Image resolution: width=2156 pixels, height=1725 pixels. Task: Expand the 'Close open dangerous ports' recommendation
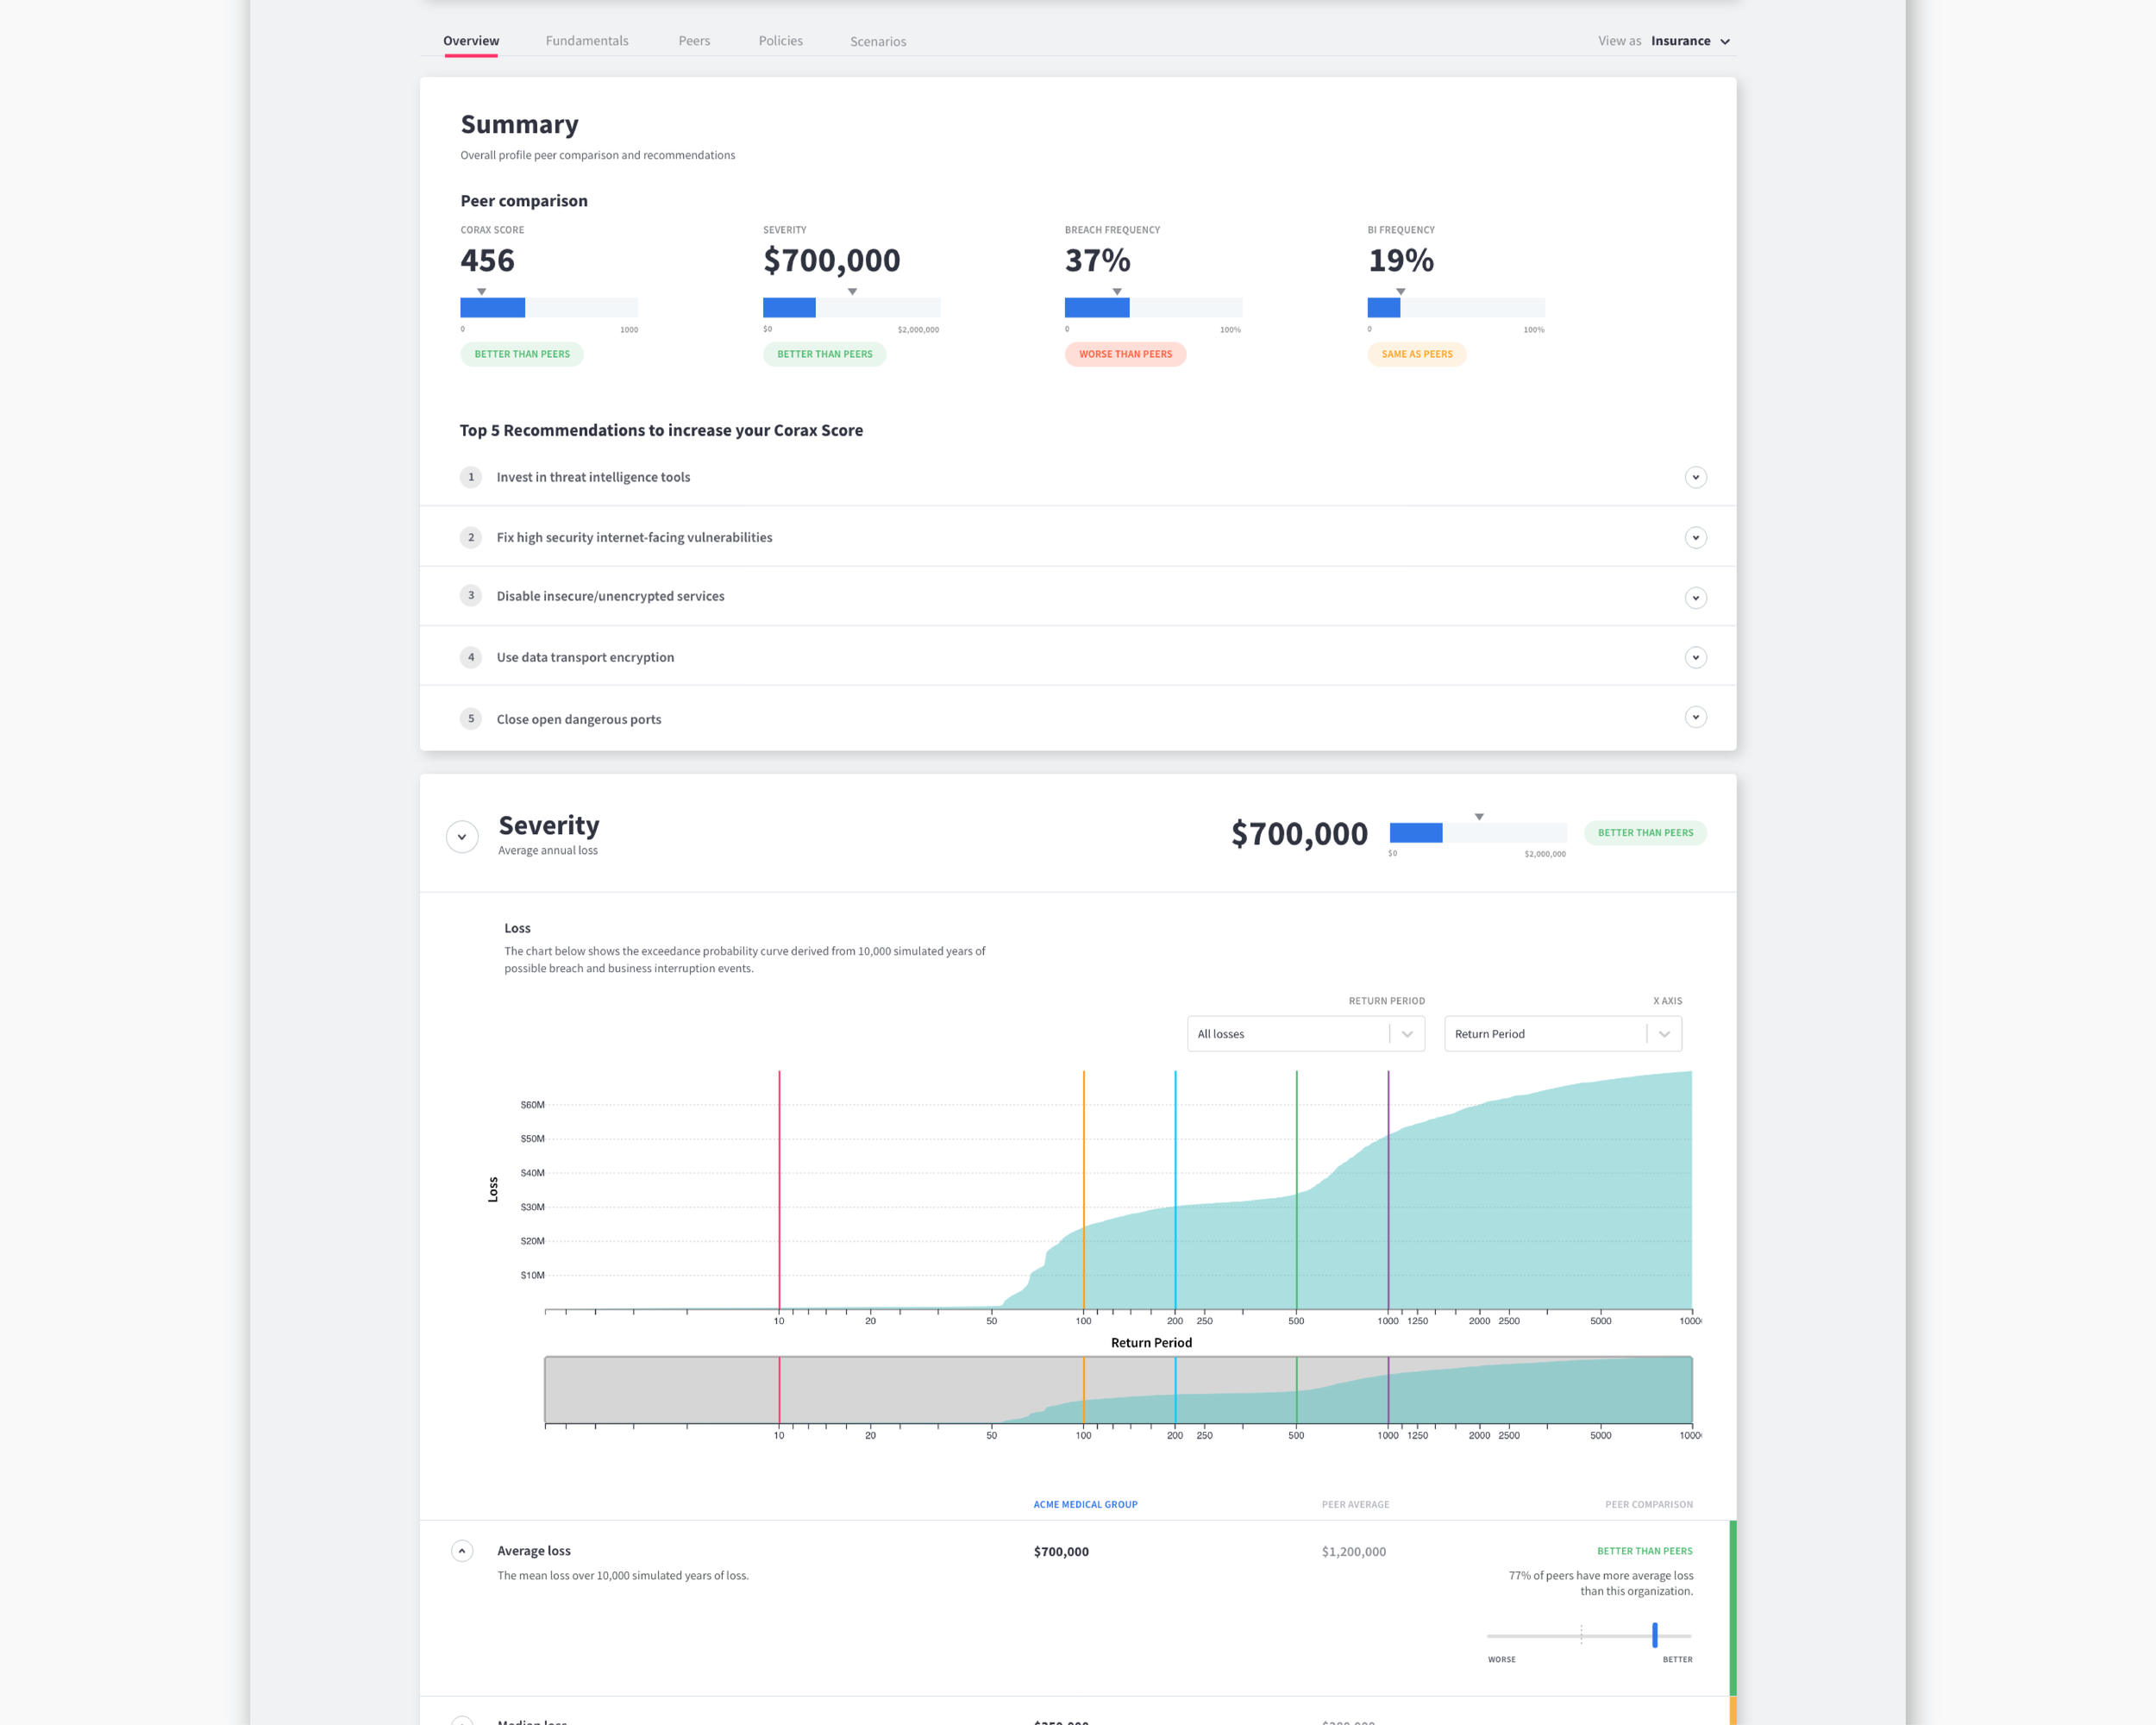[1695, 717]
